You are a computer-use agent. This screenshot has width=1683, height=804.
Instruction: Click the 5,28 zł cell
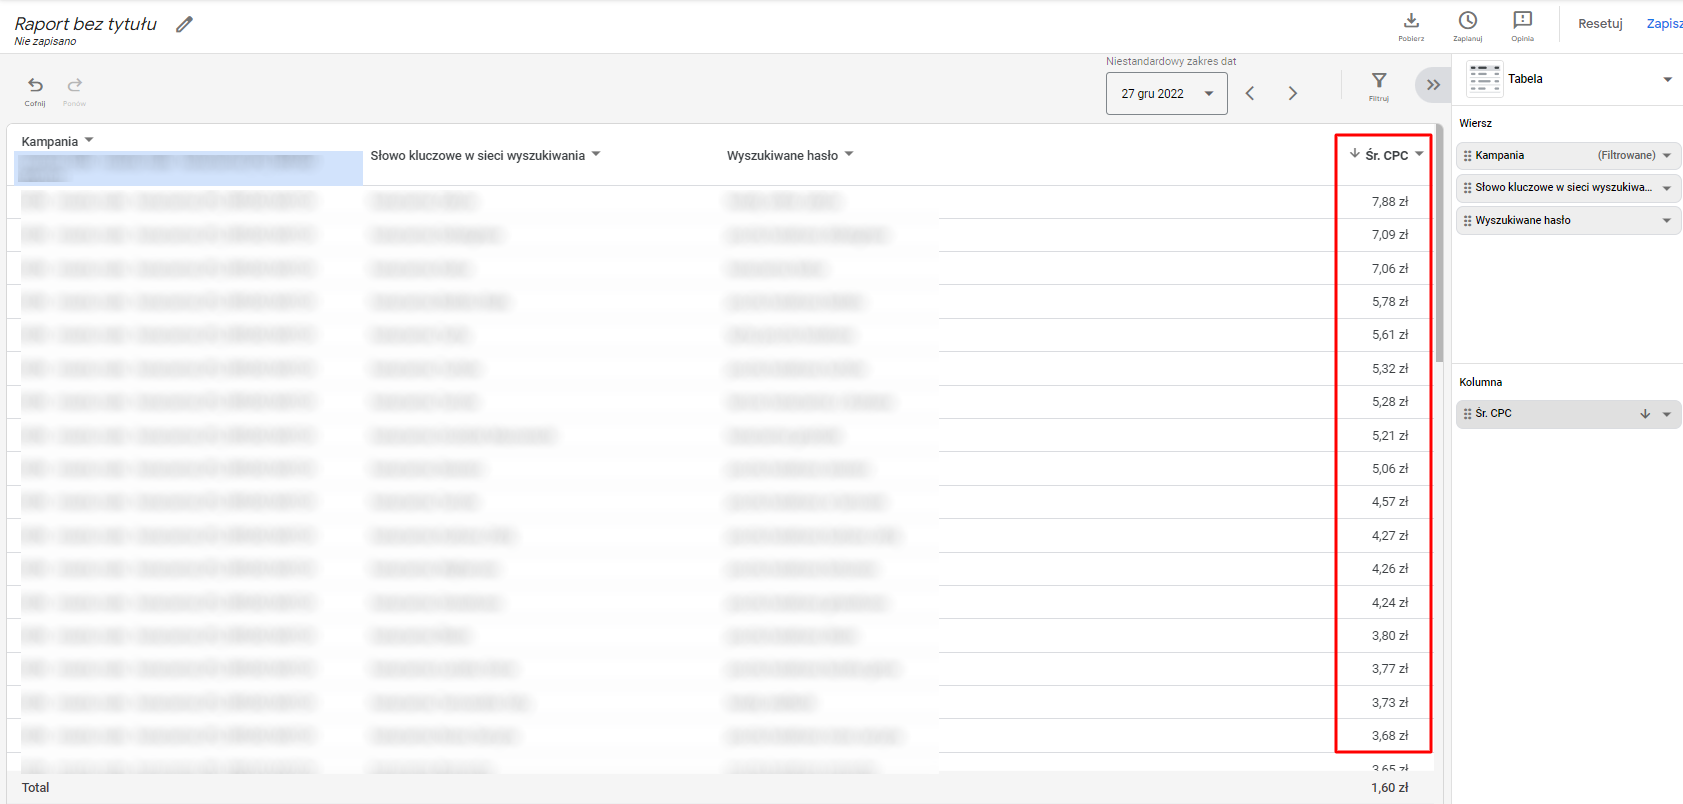pos(1389,402)
